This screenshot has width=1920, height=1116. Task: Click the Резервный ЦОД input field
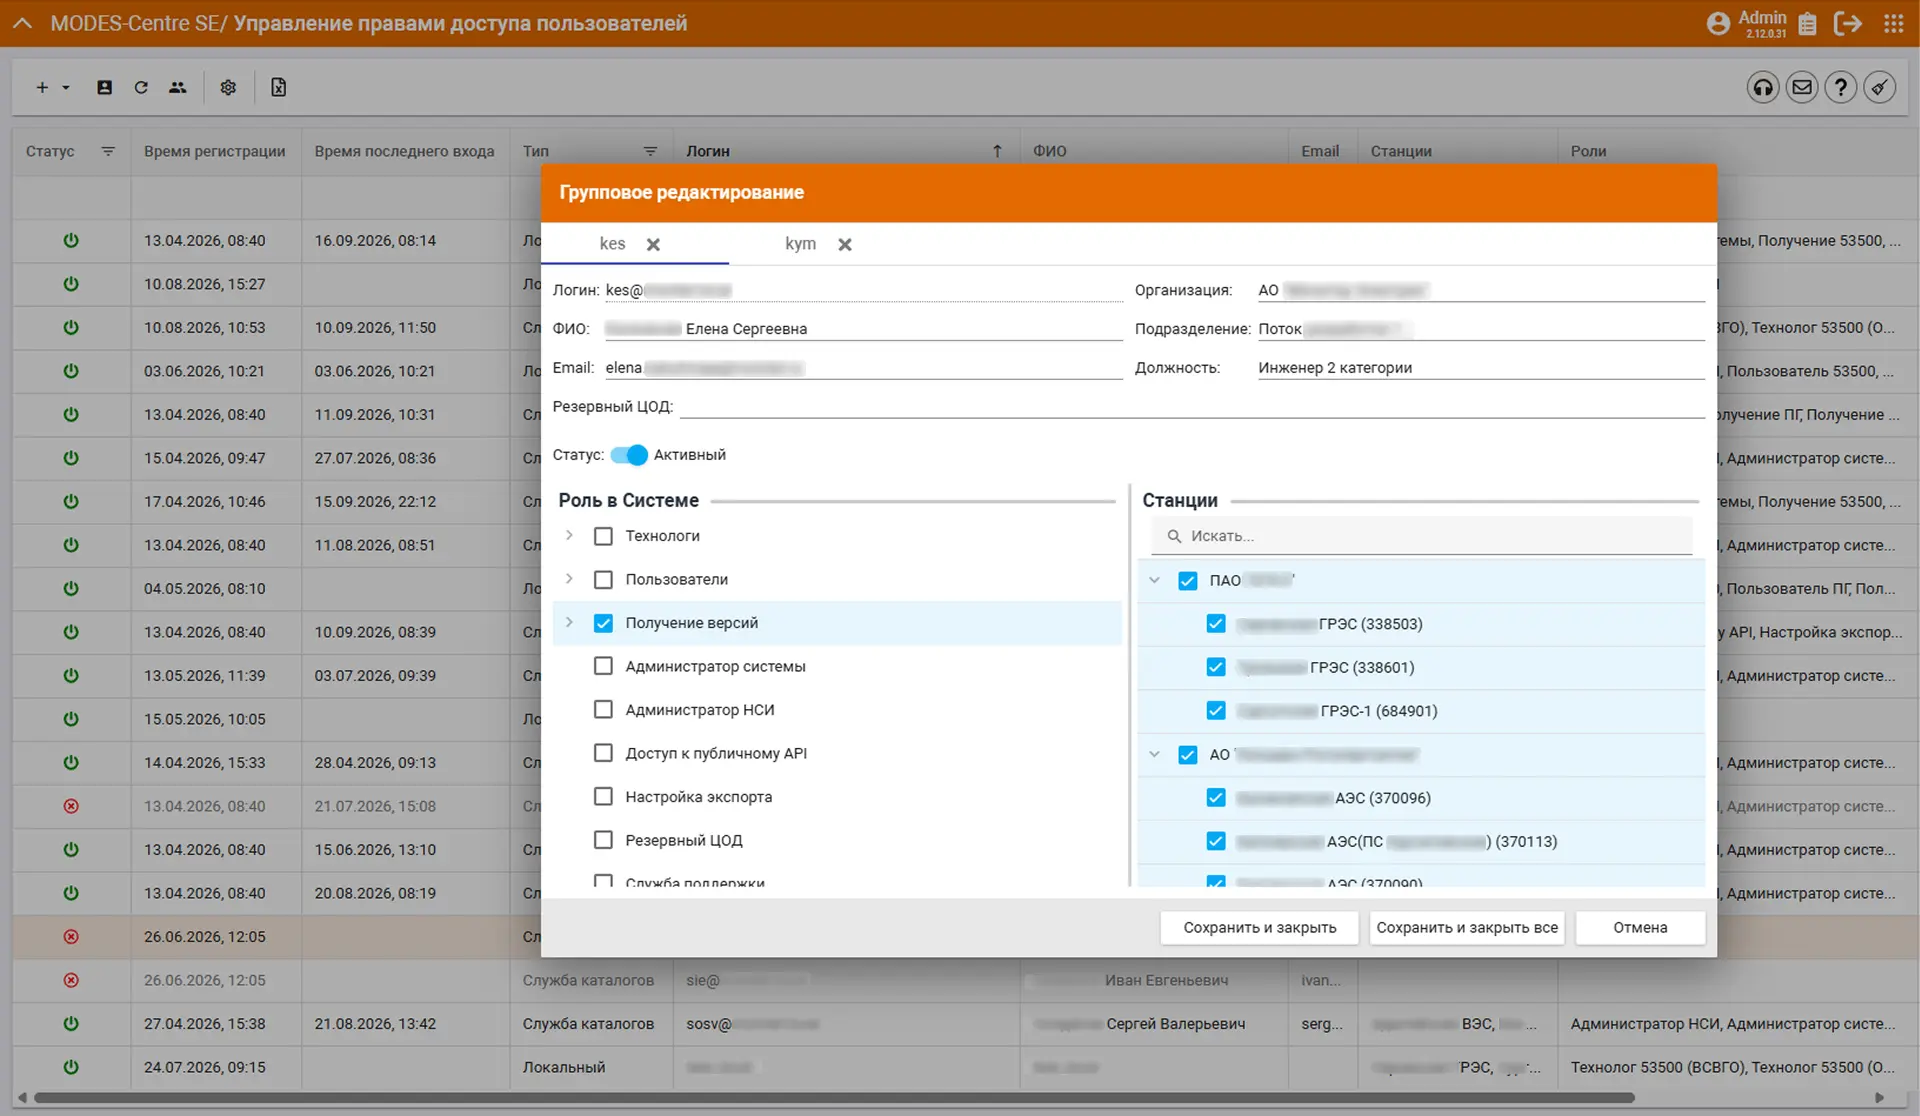1192,407
